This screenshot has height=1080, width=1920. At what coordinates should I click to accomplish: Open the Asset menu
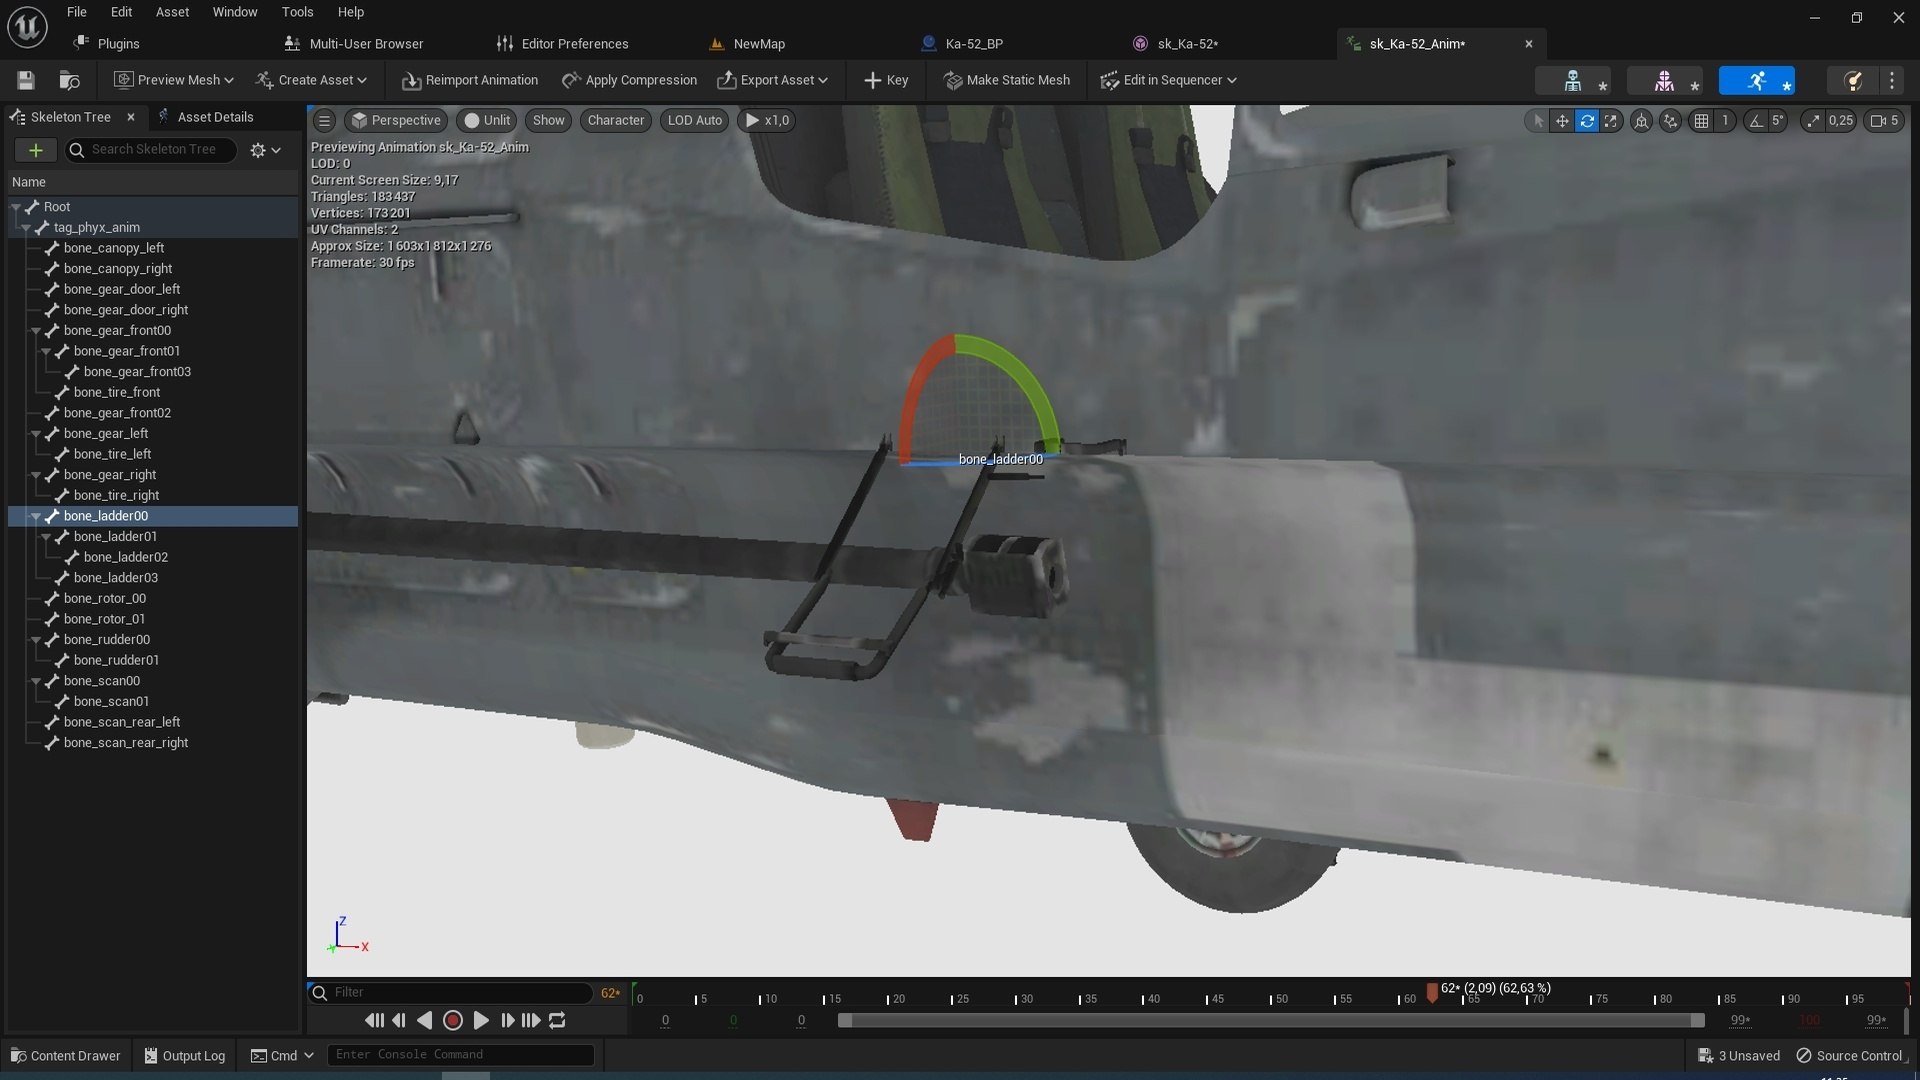pyautogui.click(x=172, y=12)
